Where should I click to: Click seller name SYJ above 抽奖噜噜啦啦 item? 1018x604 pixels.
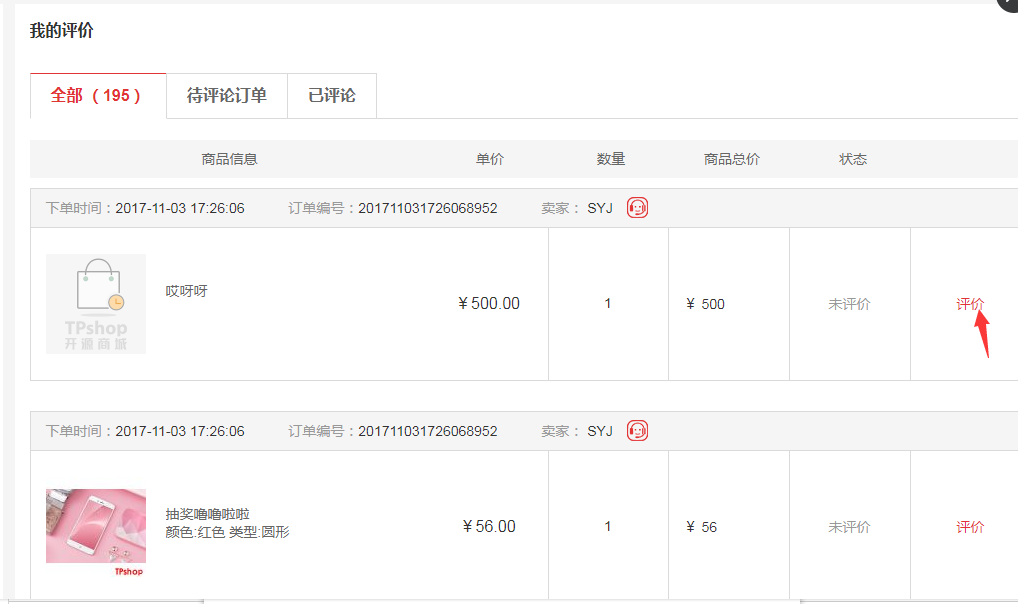click(600, 431)
